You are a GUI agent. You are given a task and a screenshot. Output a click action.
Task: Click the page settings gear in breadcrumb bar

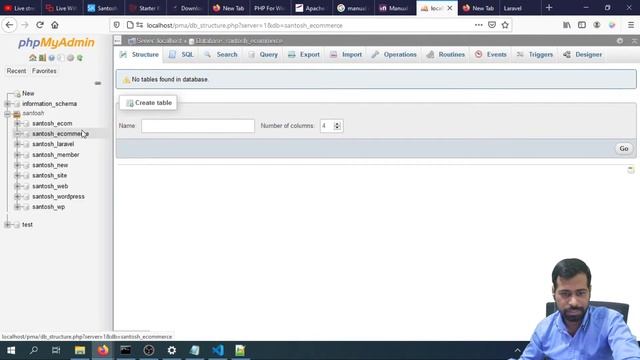(x=620, y=41)
